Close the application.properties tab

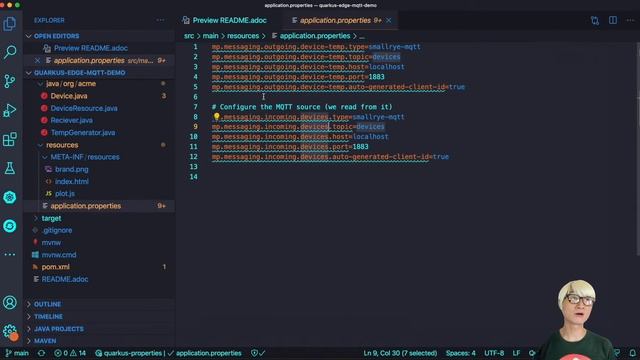click(389, 20)
